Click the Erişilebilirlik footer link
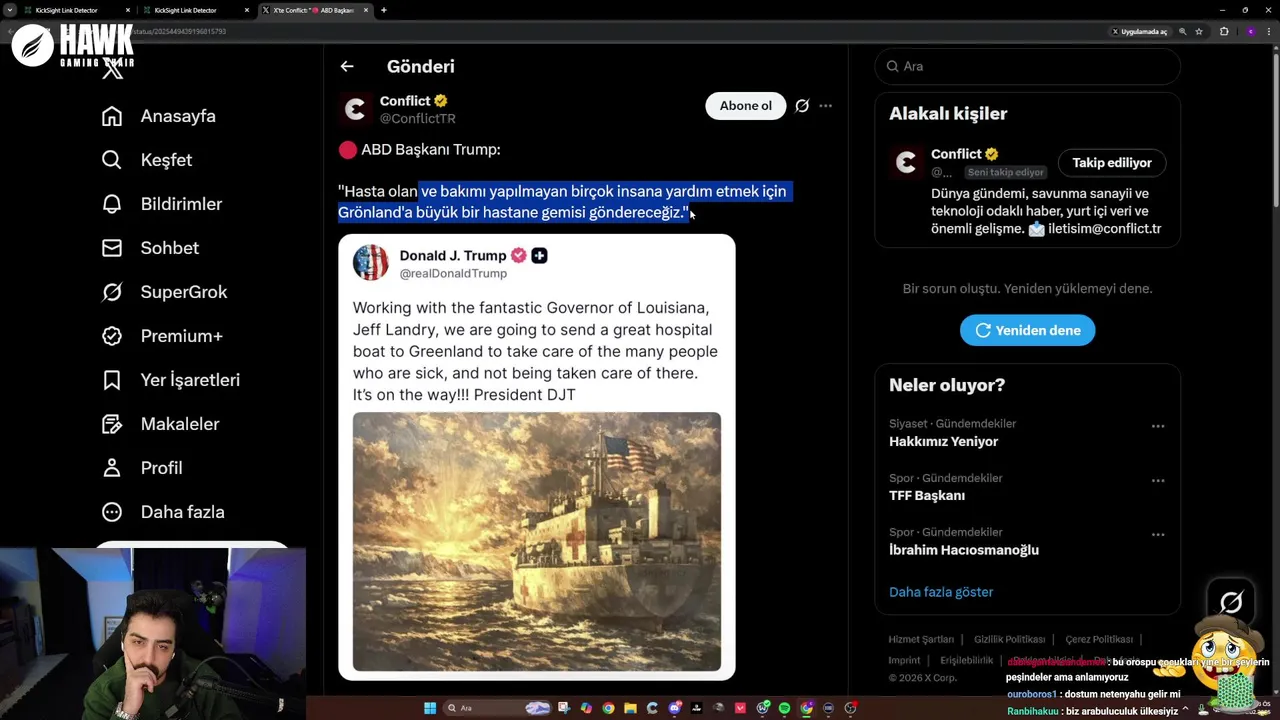The width and height of the screenshot is (1280, 720). pyautogui.click(x=966, y=660)
